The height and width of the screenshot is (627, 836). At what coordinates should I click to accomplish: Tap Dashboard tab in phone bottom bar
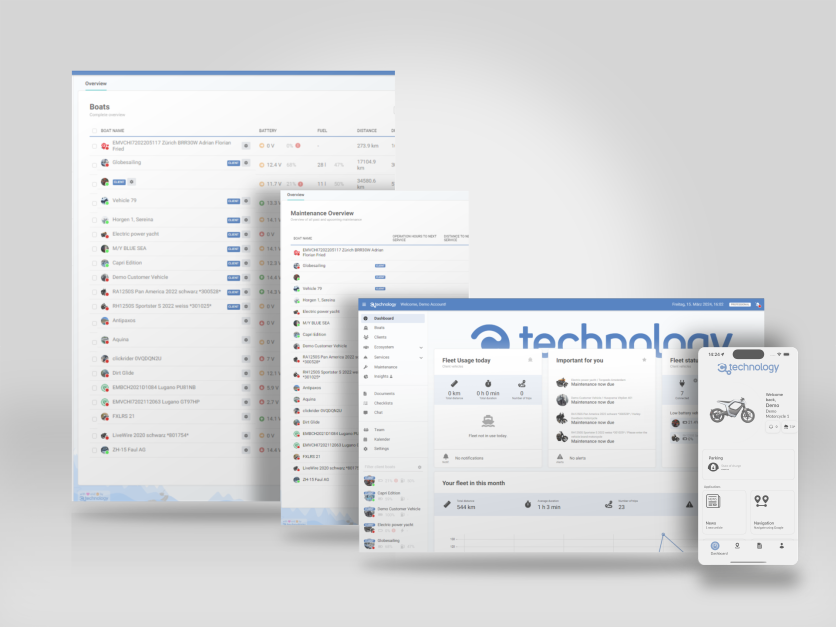click(716, 548)
